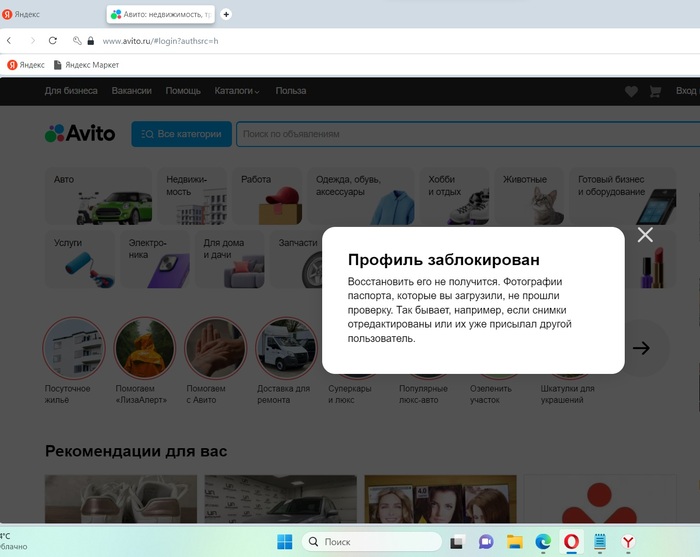This screenshot has height=557, width=700.
Task: Open the Польза link
Action: pos(291,91)
